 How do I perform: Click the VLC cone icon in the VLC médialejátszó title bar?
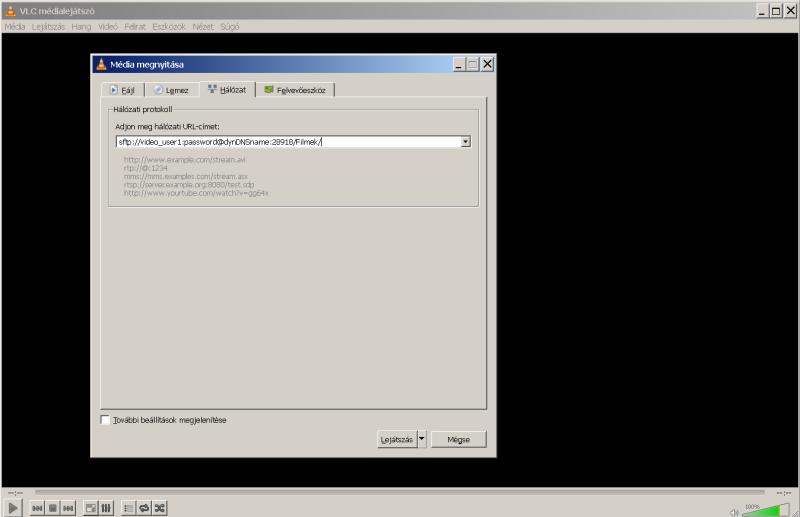point(10,11)
